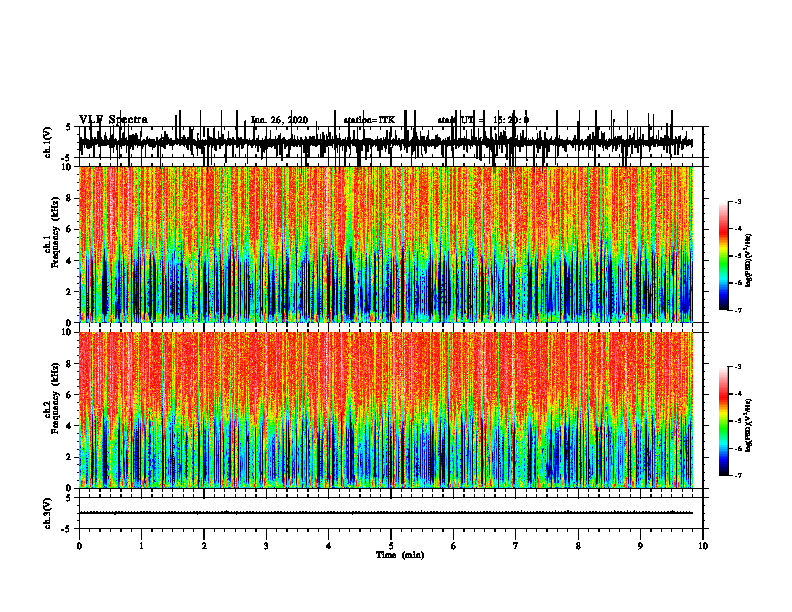The width and height of the screenshot is (792, 612).
Task: Click time axis tick label "0"
Action: coord(79,546)
